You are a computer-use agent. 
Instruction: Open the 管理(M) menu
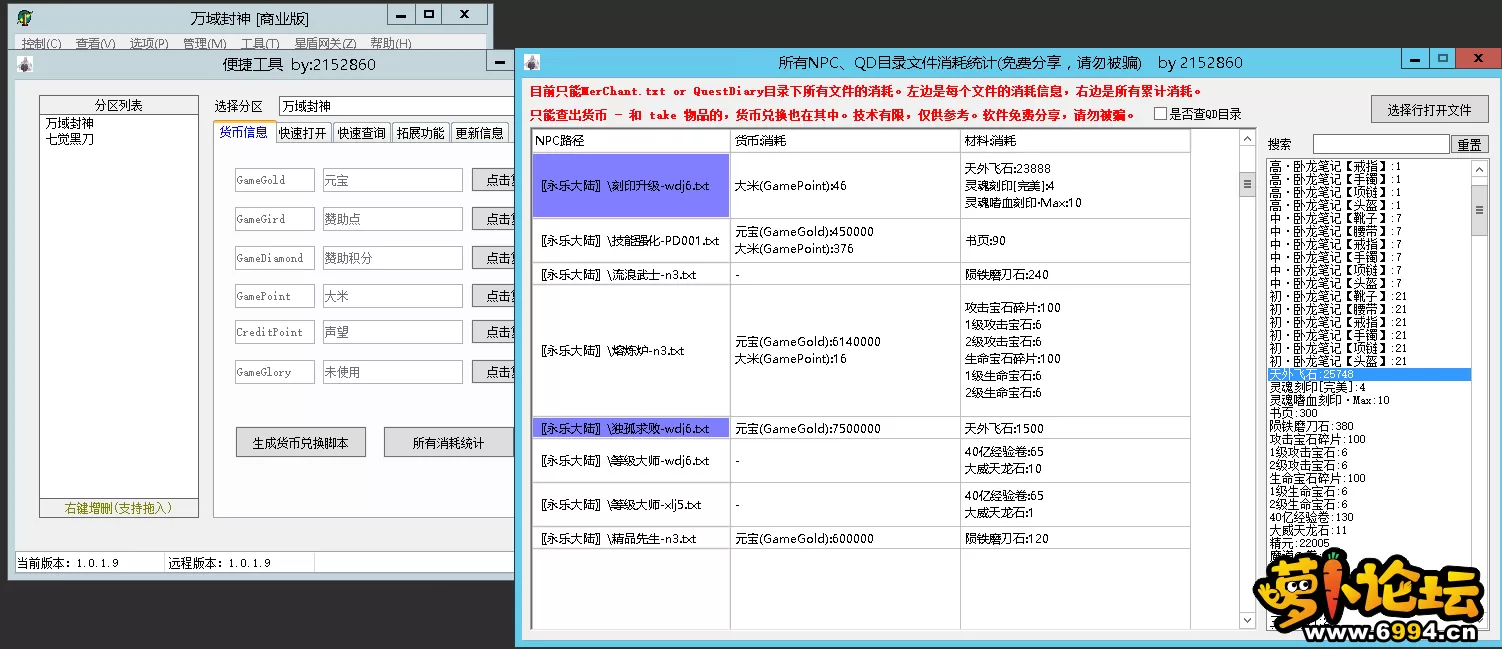point(204,44)
